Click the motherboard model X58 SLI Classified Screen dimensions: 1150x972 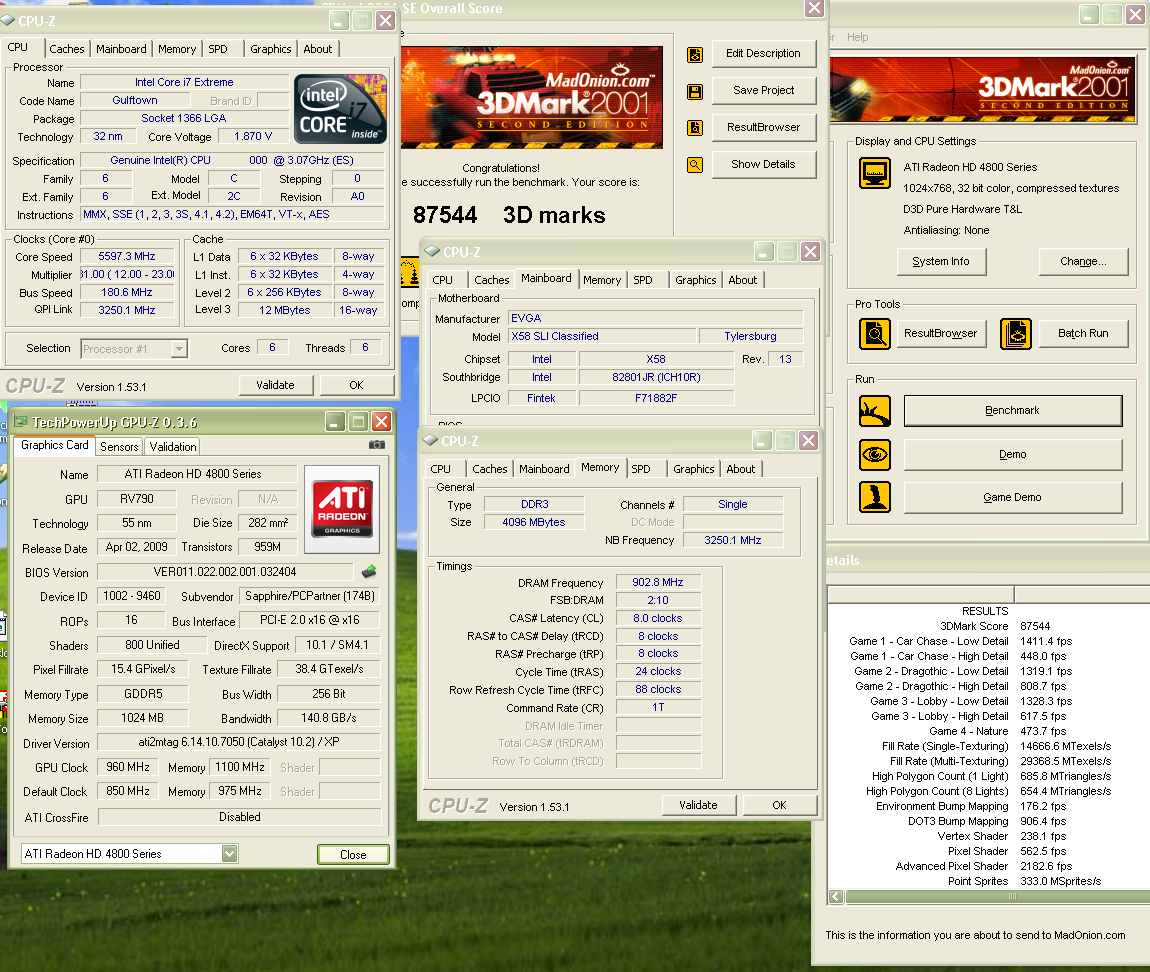(x=602, y=337)
